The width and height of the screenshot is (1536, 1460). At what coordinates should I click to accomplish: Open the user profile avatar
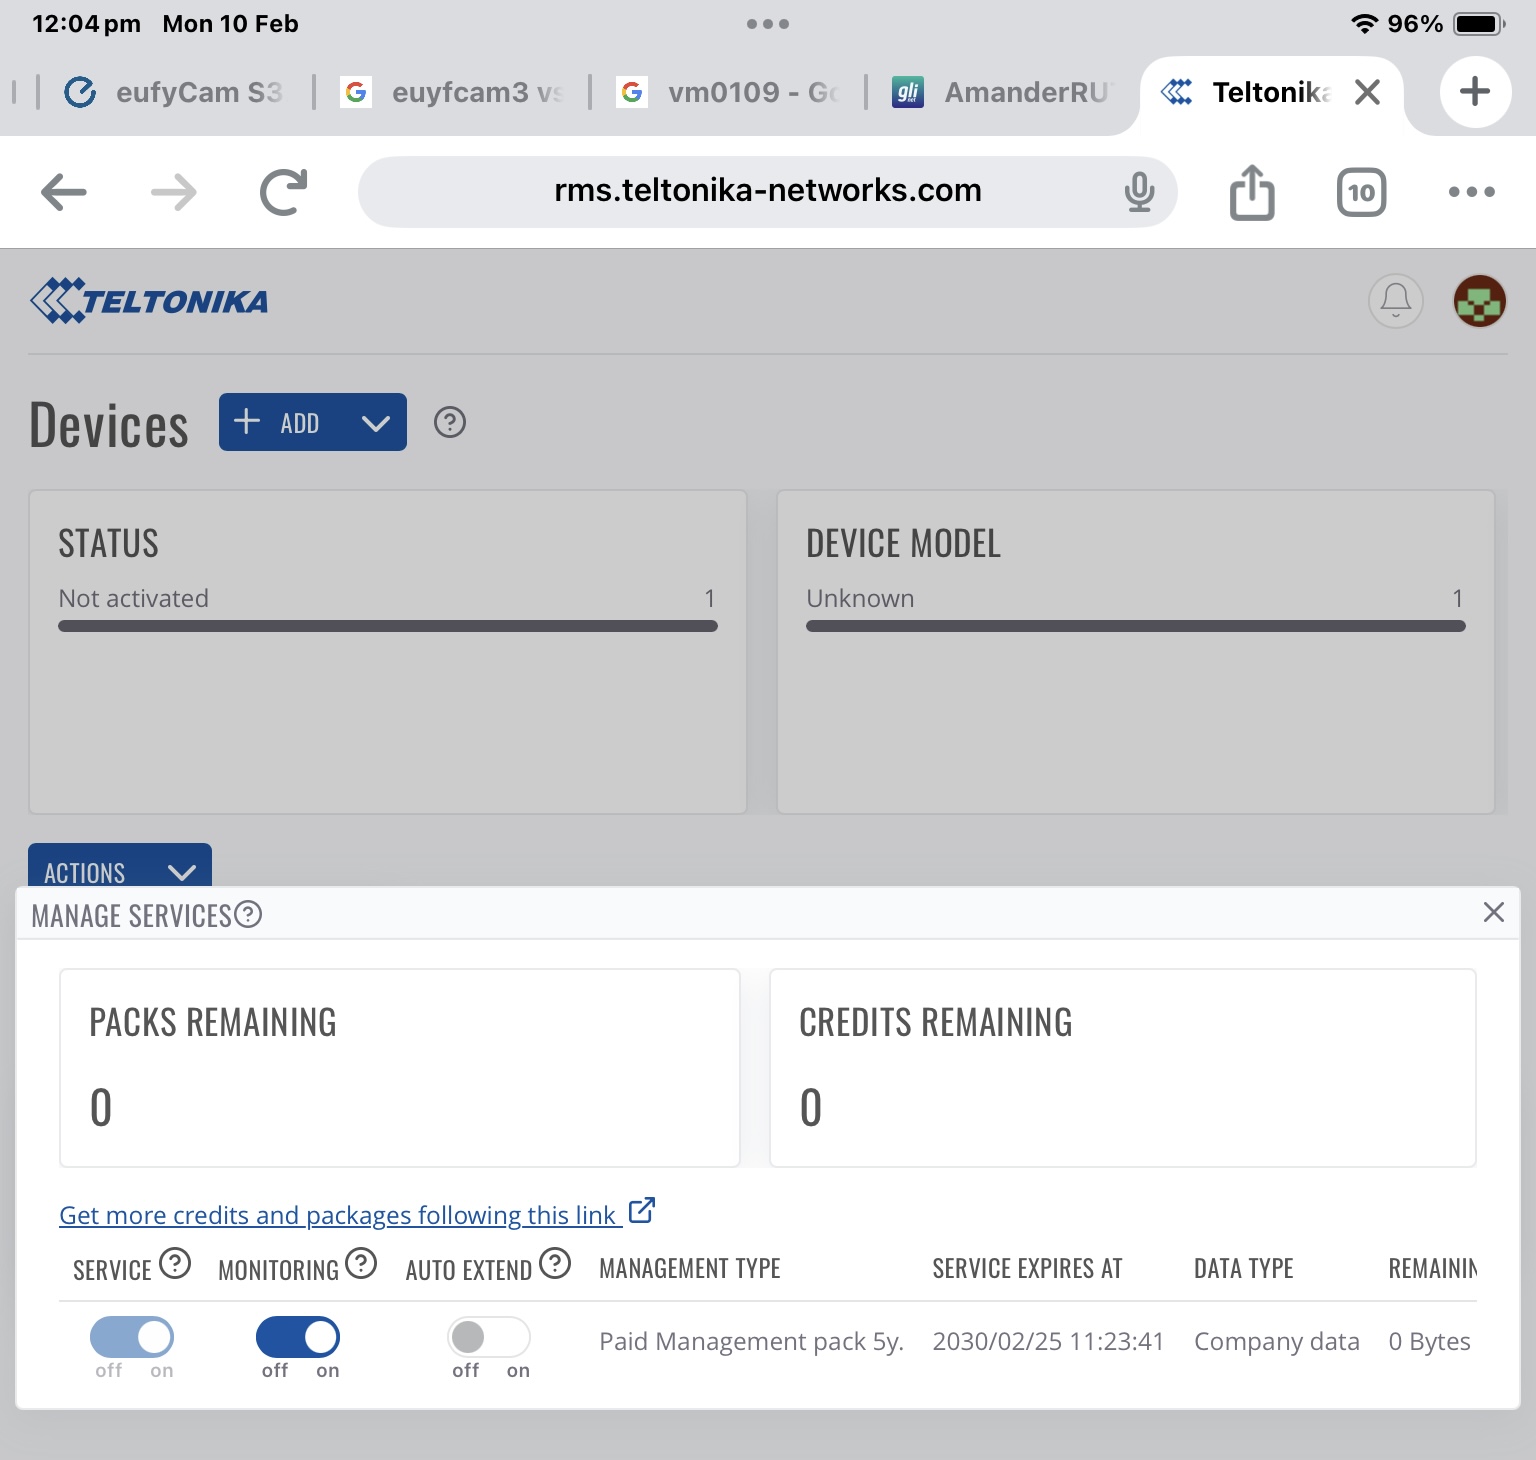pyautogui.click(x=1480, y=301)
